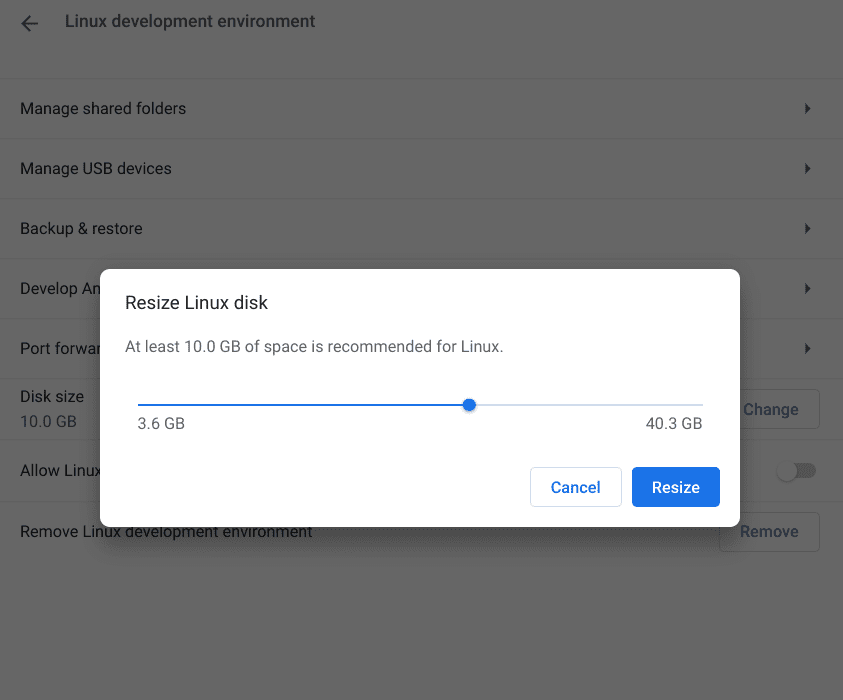Select Manage USB devices text
Screen dimensions: 843x700
coord(96,169)
